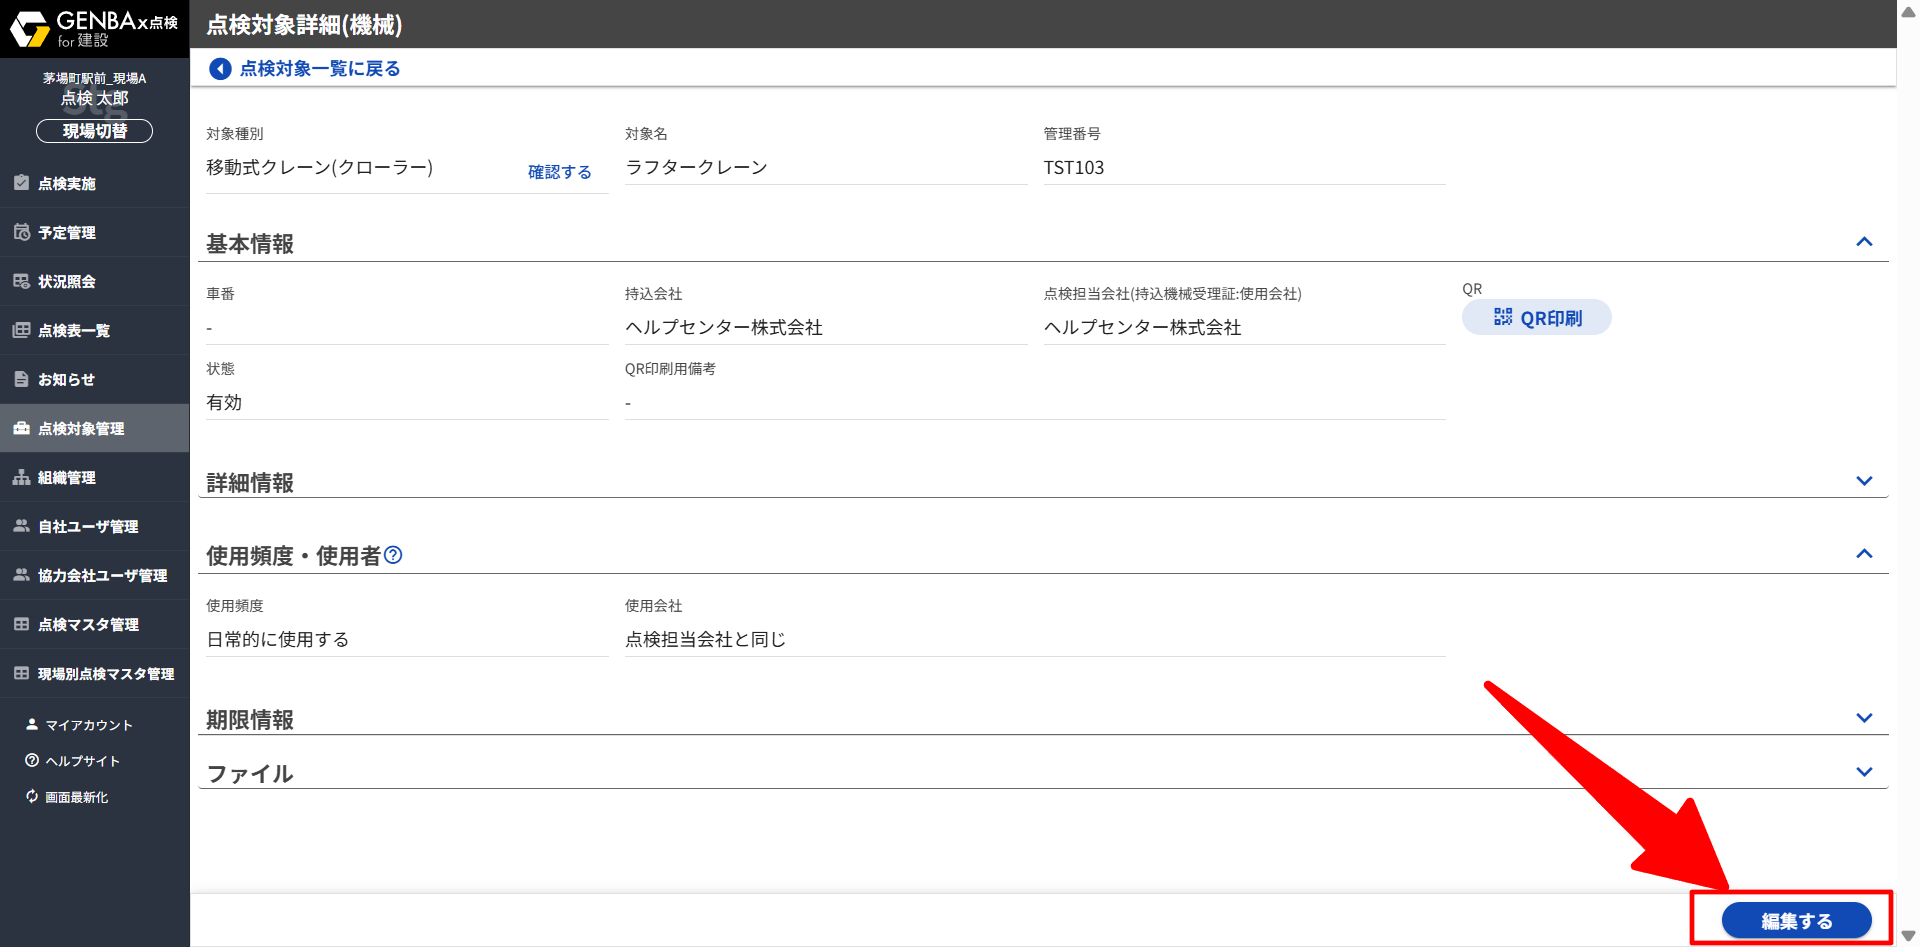Screen dimensions: 1920x947
Task: Open 点検マスタ管理 menu item
Action: [88, 625]
